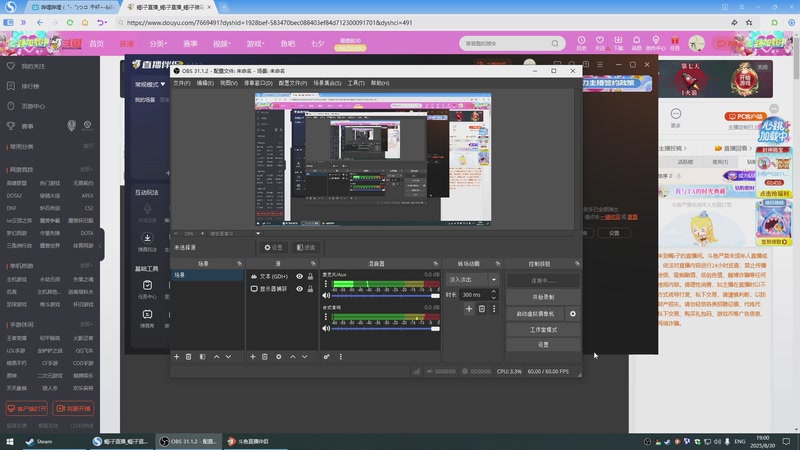Zoom out the OBS preview with minus

[176, 234]
